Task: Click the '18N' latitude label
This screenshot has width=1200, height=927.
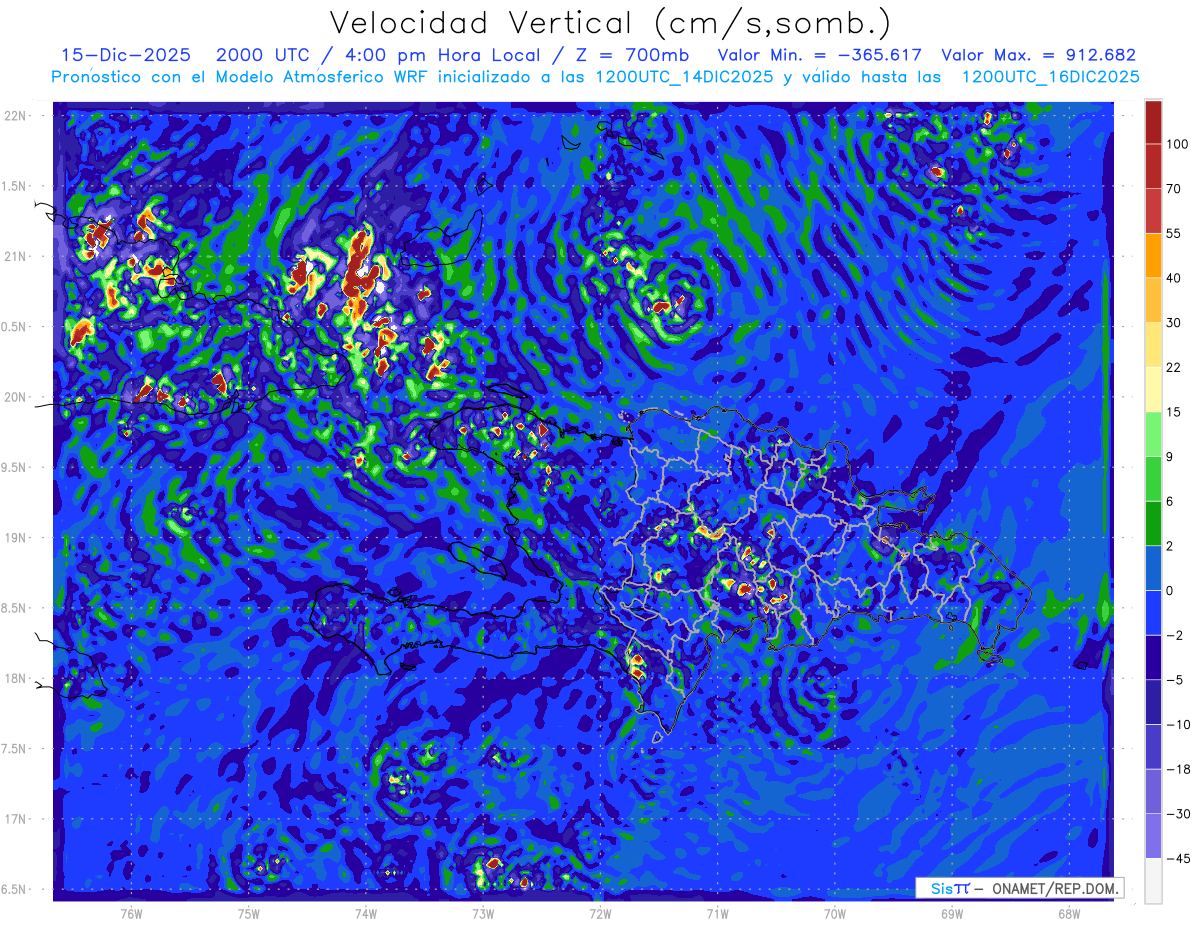Action: pos(17,678)
